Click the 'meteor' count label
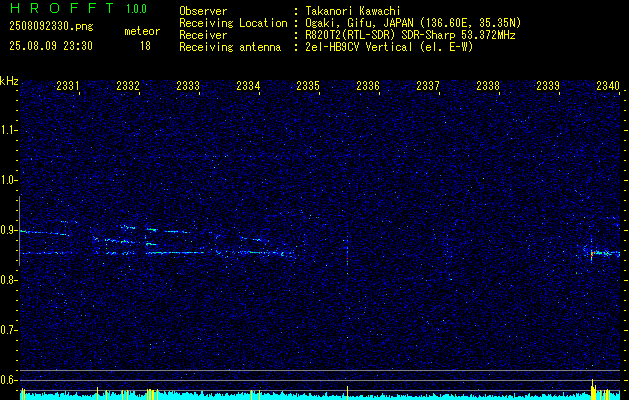 [142, 31]
